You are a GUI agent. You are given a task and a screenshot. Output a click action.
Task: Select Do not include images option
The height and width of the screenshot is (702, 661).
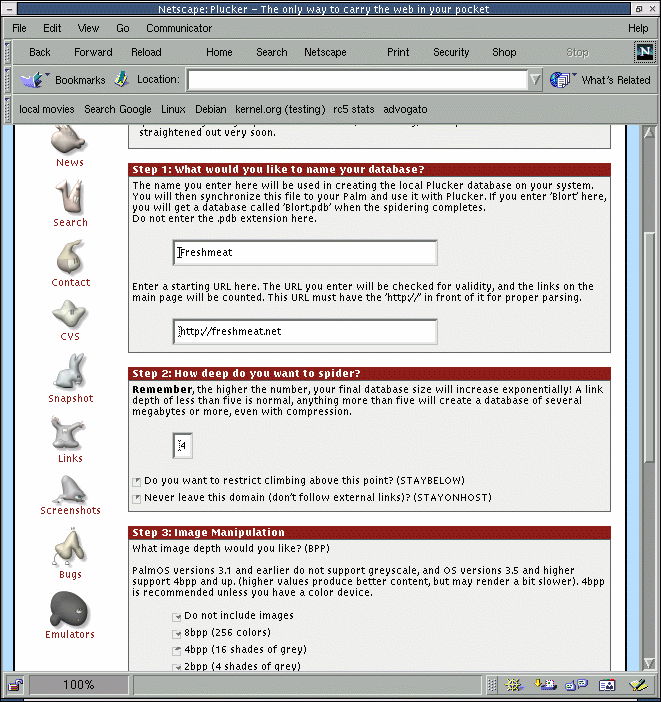(x=176, y=617)
